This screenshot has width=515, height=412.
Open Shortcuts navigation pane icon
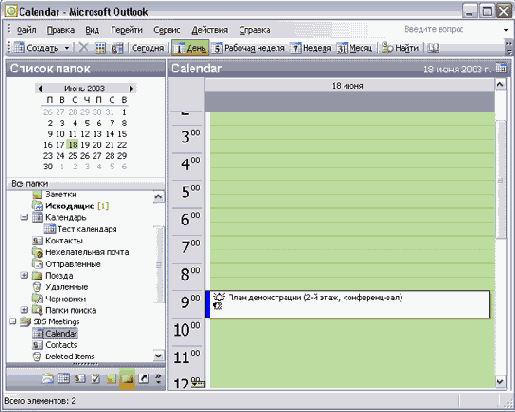pyautogui.click(x=144, y=379)
